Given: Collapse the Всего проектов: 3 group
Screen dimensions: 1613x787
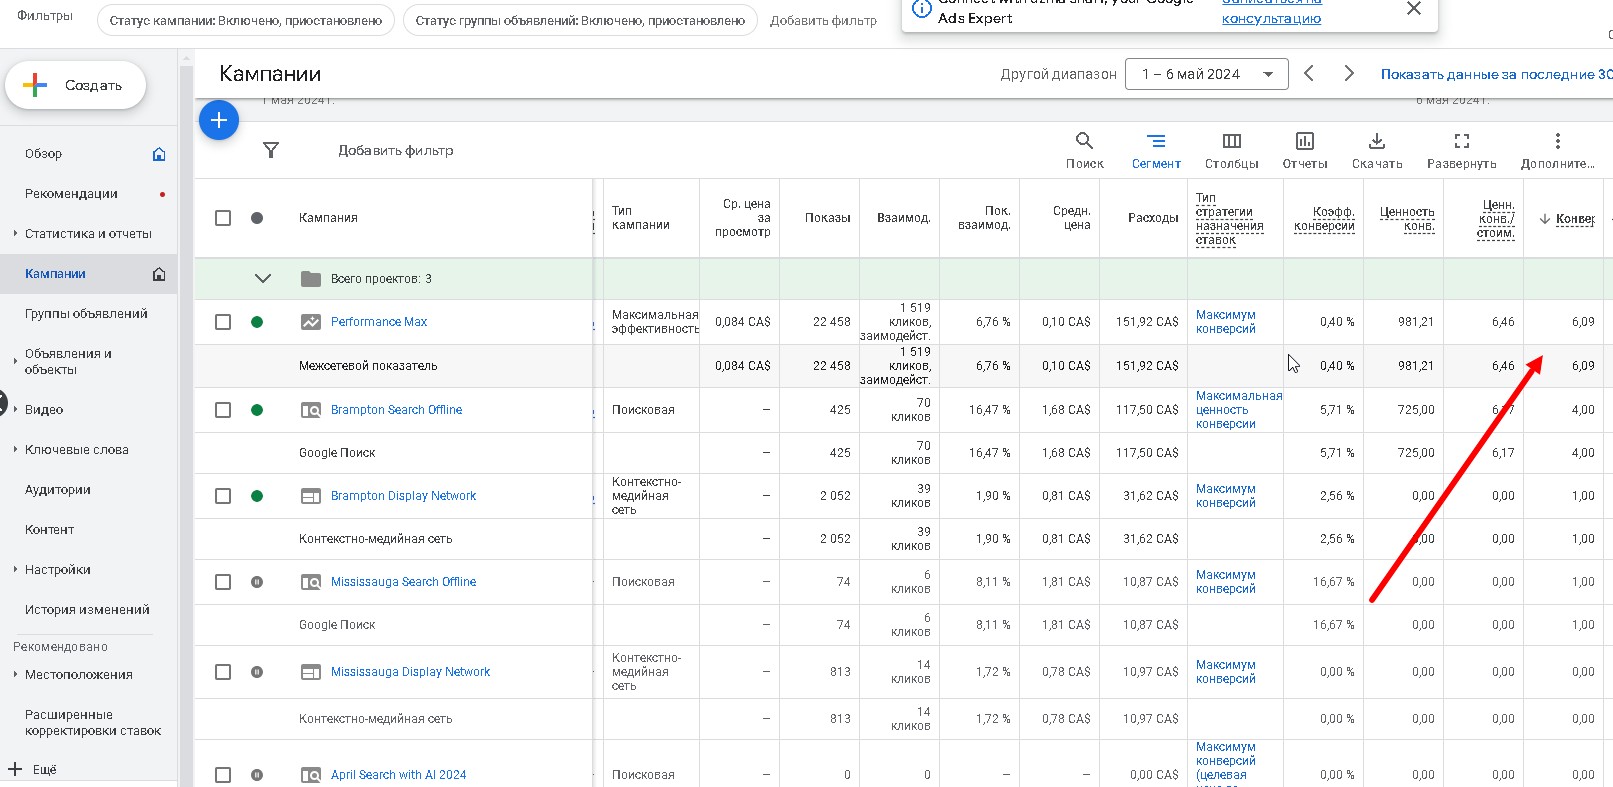Looking at the screenshot, I should point(263,279).
